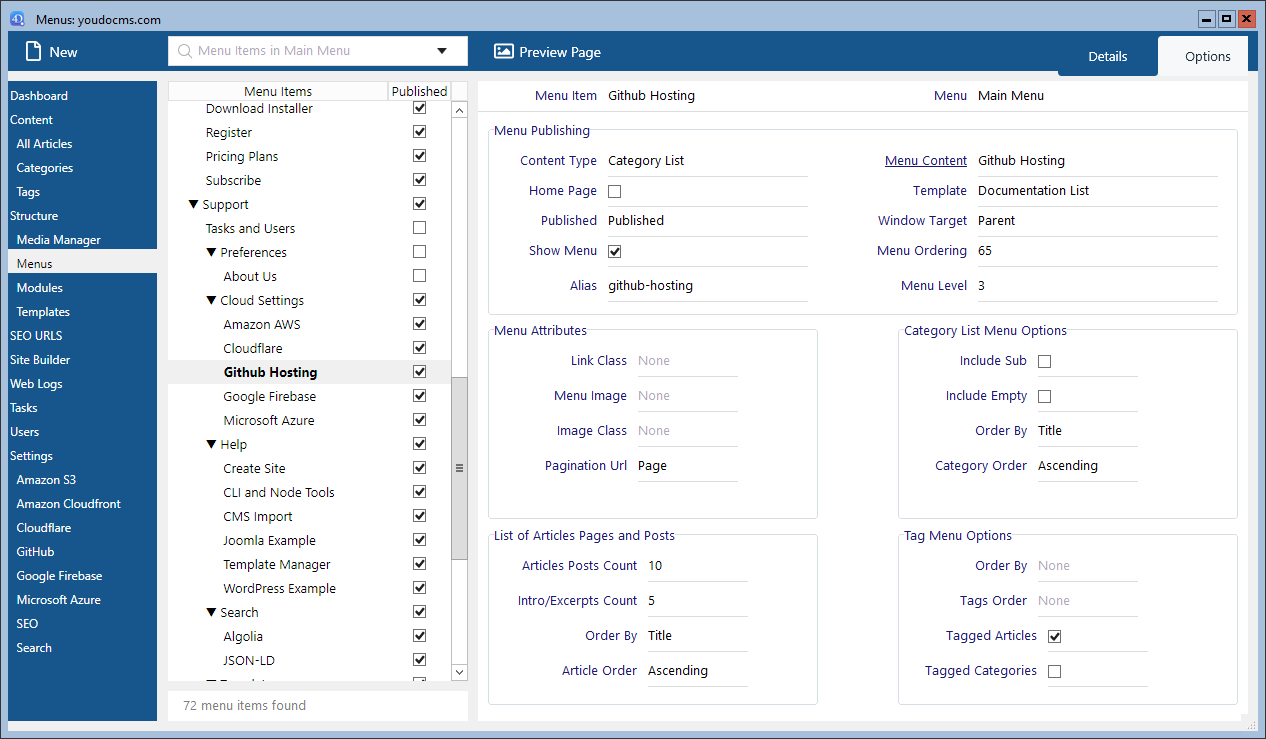Click the search magnifier icon
Viewport: 1266px width, 739px height.
coord(185,51)
